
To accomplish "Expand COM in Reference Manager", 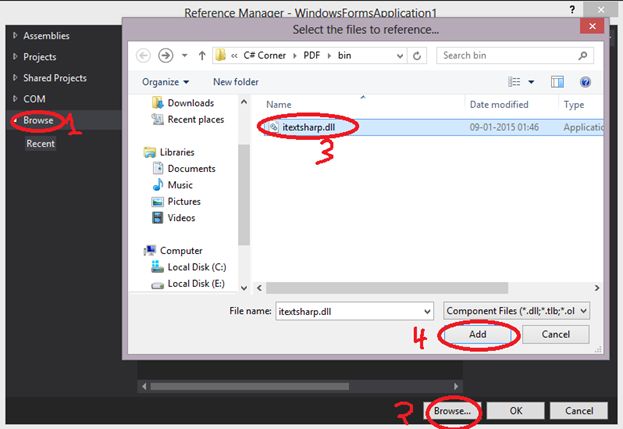I will pyautogui.click(x=15, y=99).
